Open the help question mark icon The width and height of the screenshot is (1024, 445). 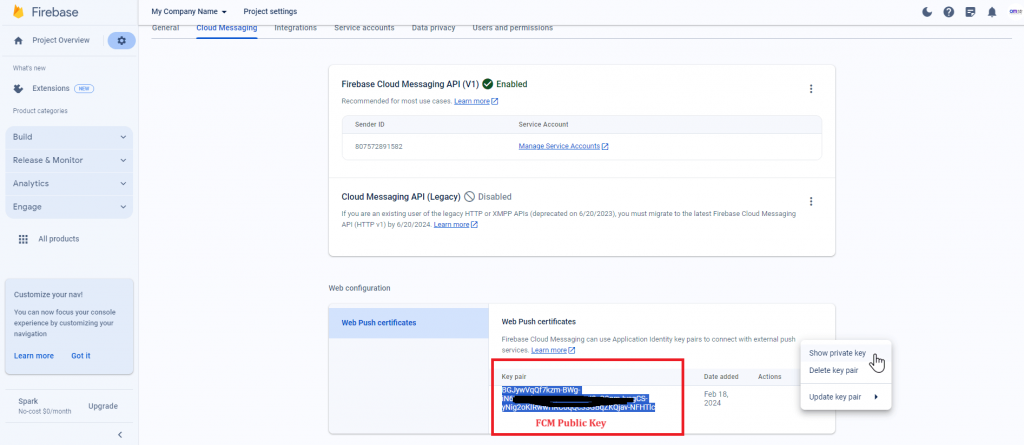tap(948, 12)
